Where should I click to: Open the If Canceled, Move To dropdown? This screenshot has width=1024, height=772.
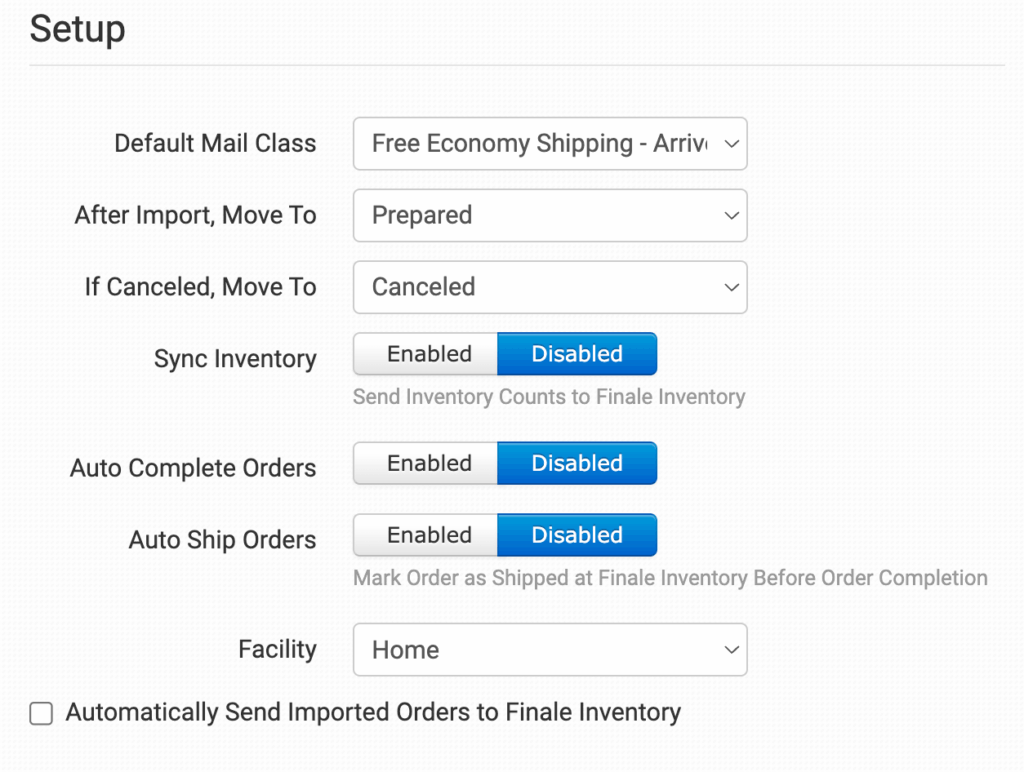point(549,287)
